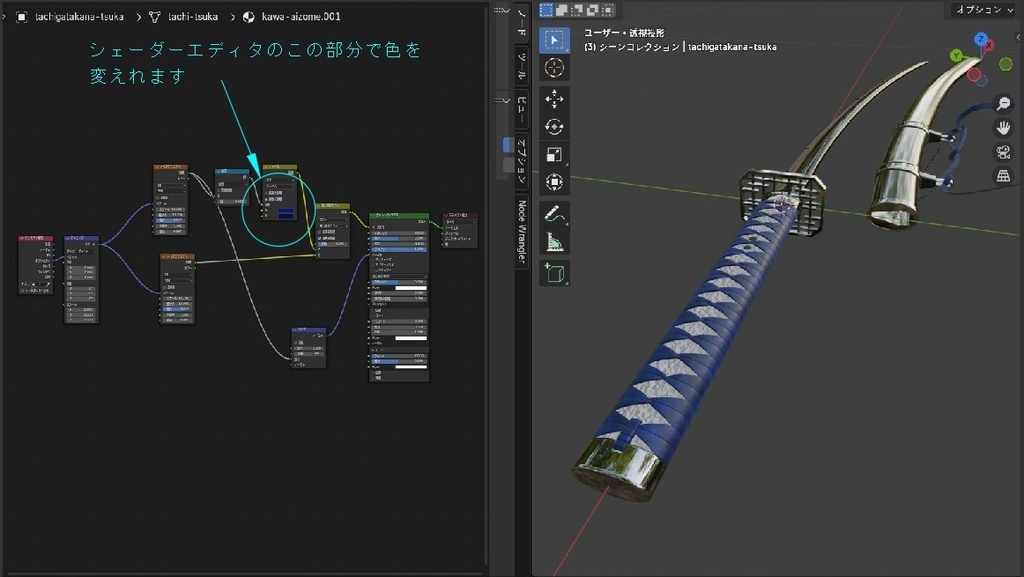Click the material sphere icon before kawa-aizome.001
Screen dimensions: 1024x577
coord(249,17)
